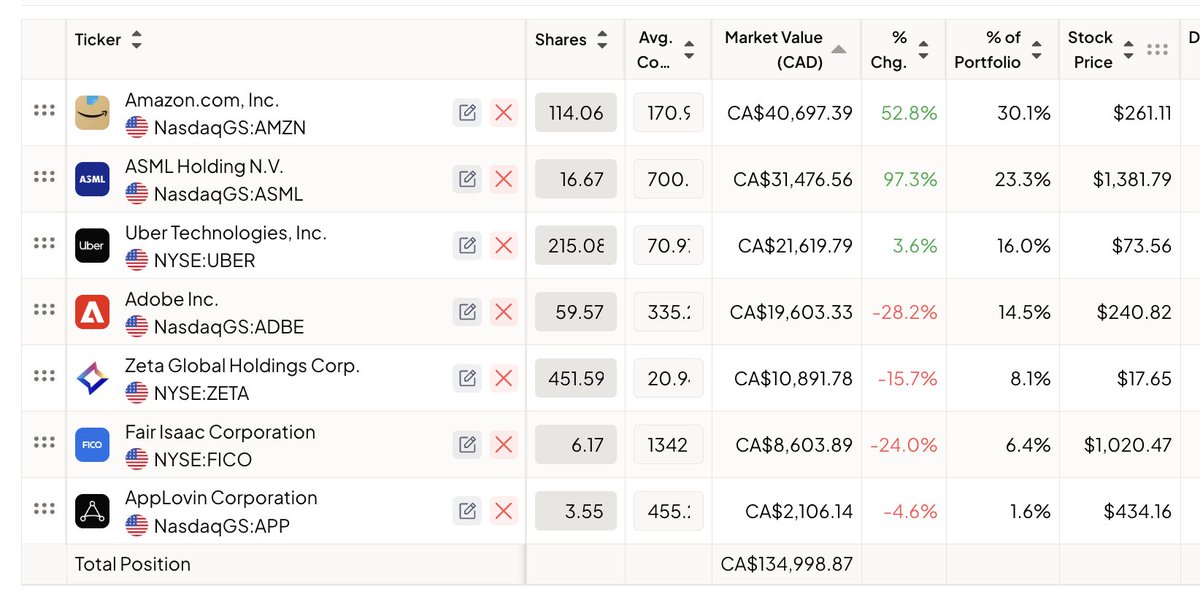
Task: Select market value CA$40,697.39
Action: point(790,113)
